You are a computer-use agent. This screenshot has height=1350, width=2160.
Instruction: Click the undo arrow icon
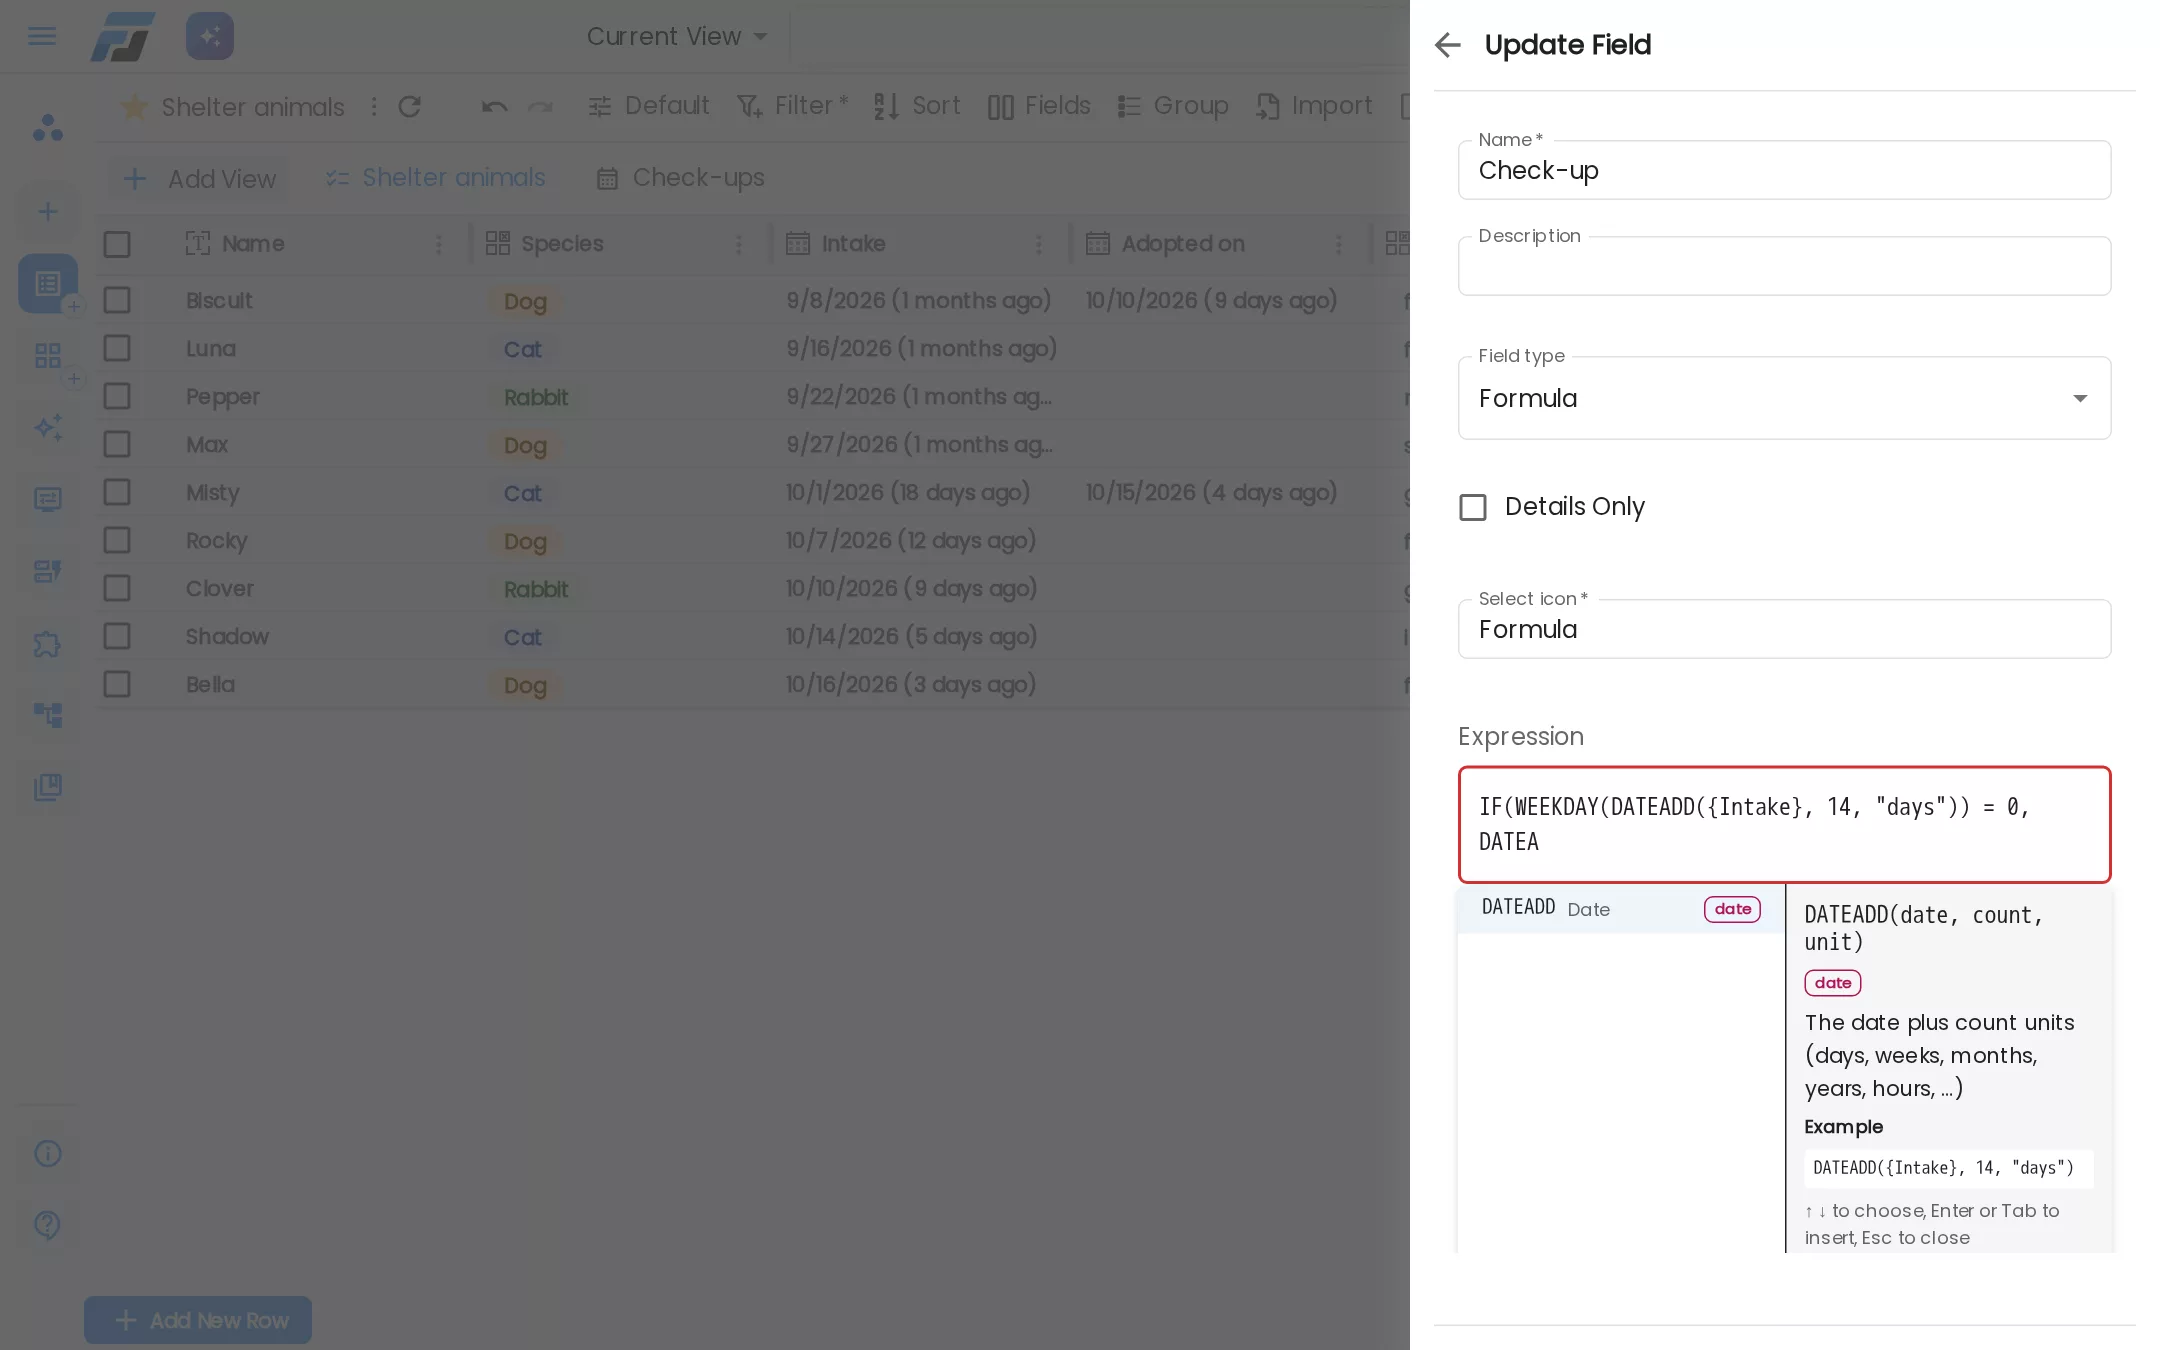point(494,106)
